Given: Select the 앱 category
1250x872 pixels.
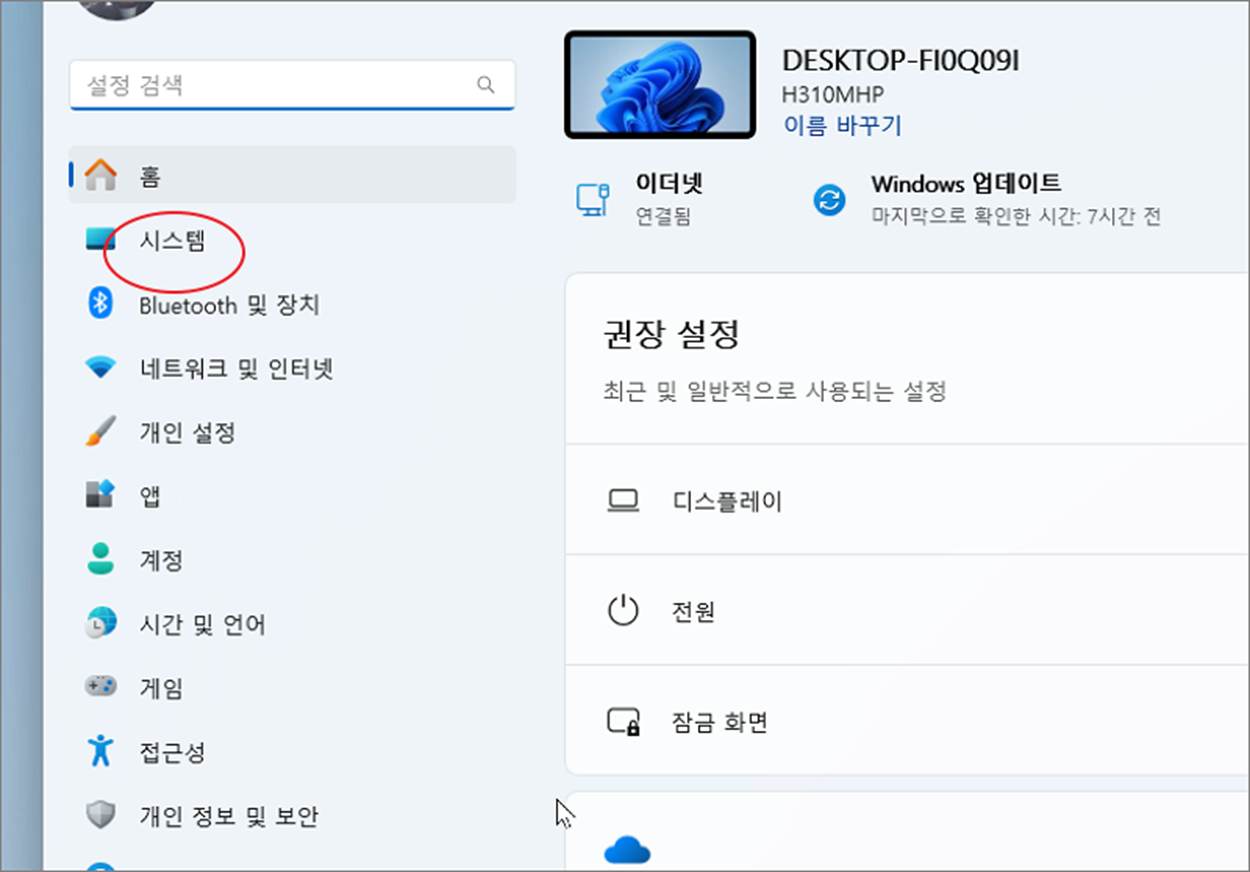Looking at the screenshot, I should [292, 496].
